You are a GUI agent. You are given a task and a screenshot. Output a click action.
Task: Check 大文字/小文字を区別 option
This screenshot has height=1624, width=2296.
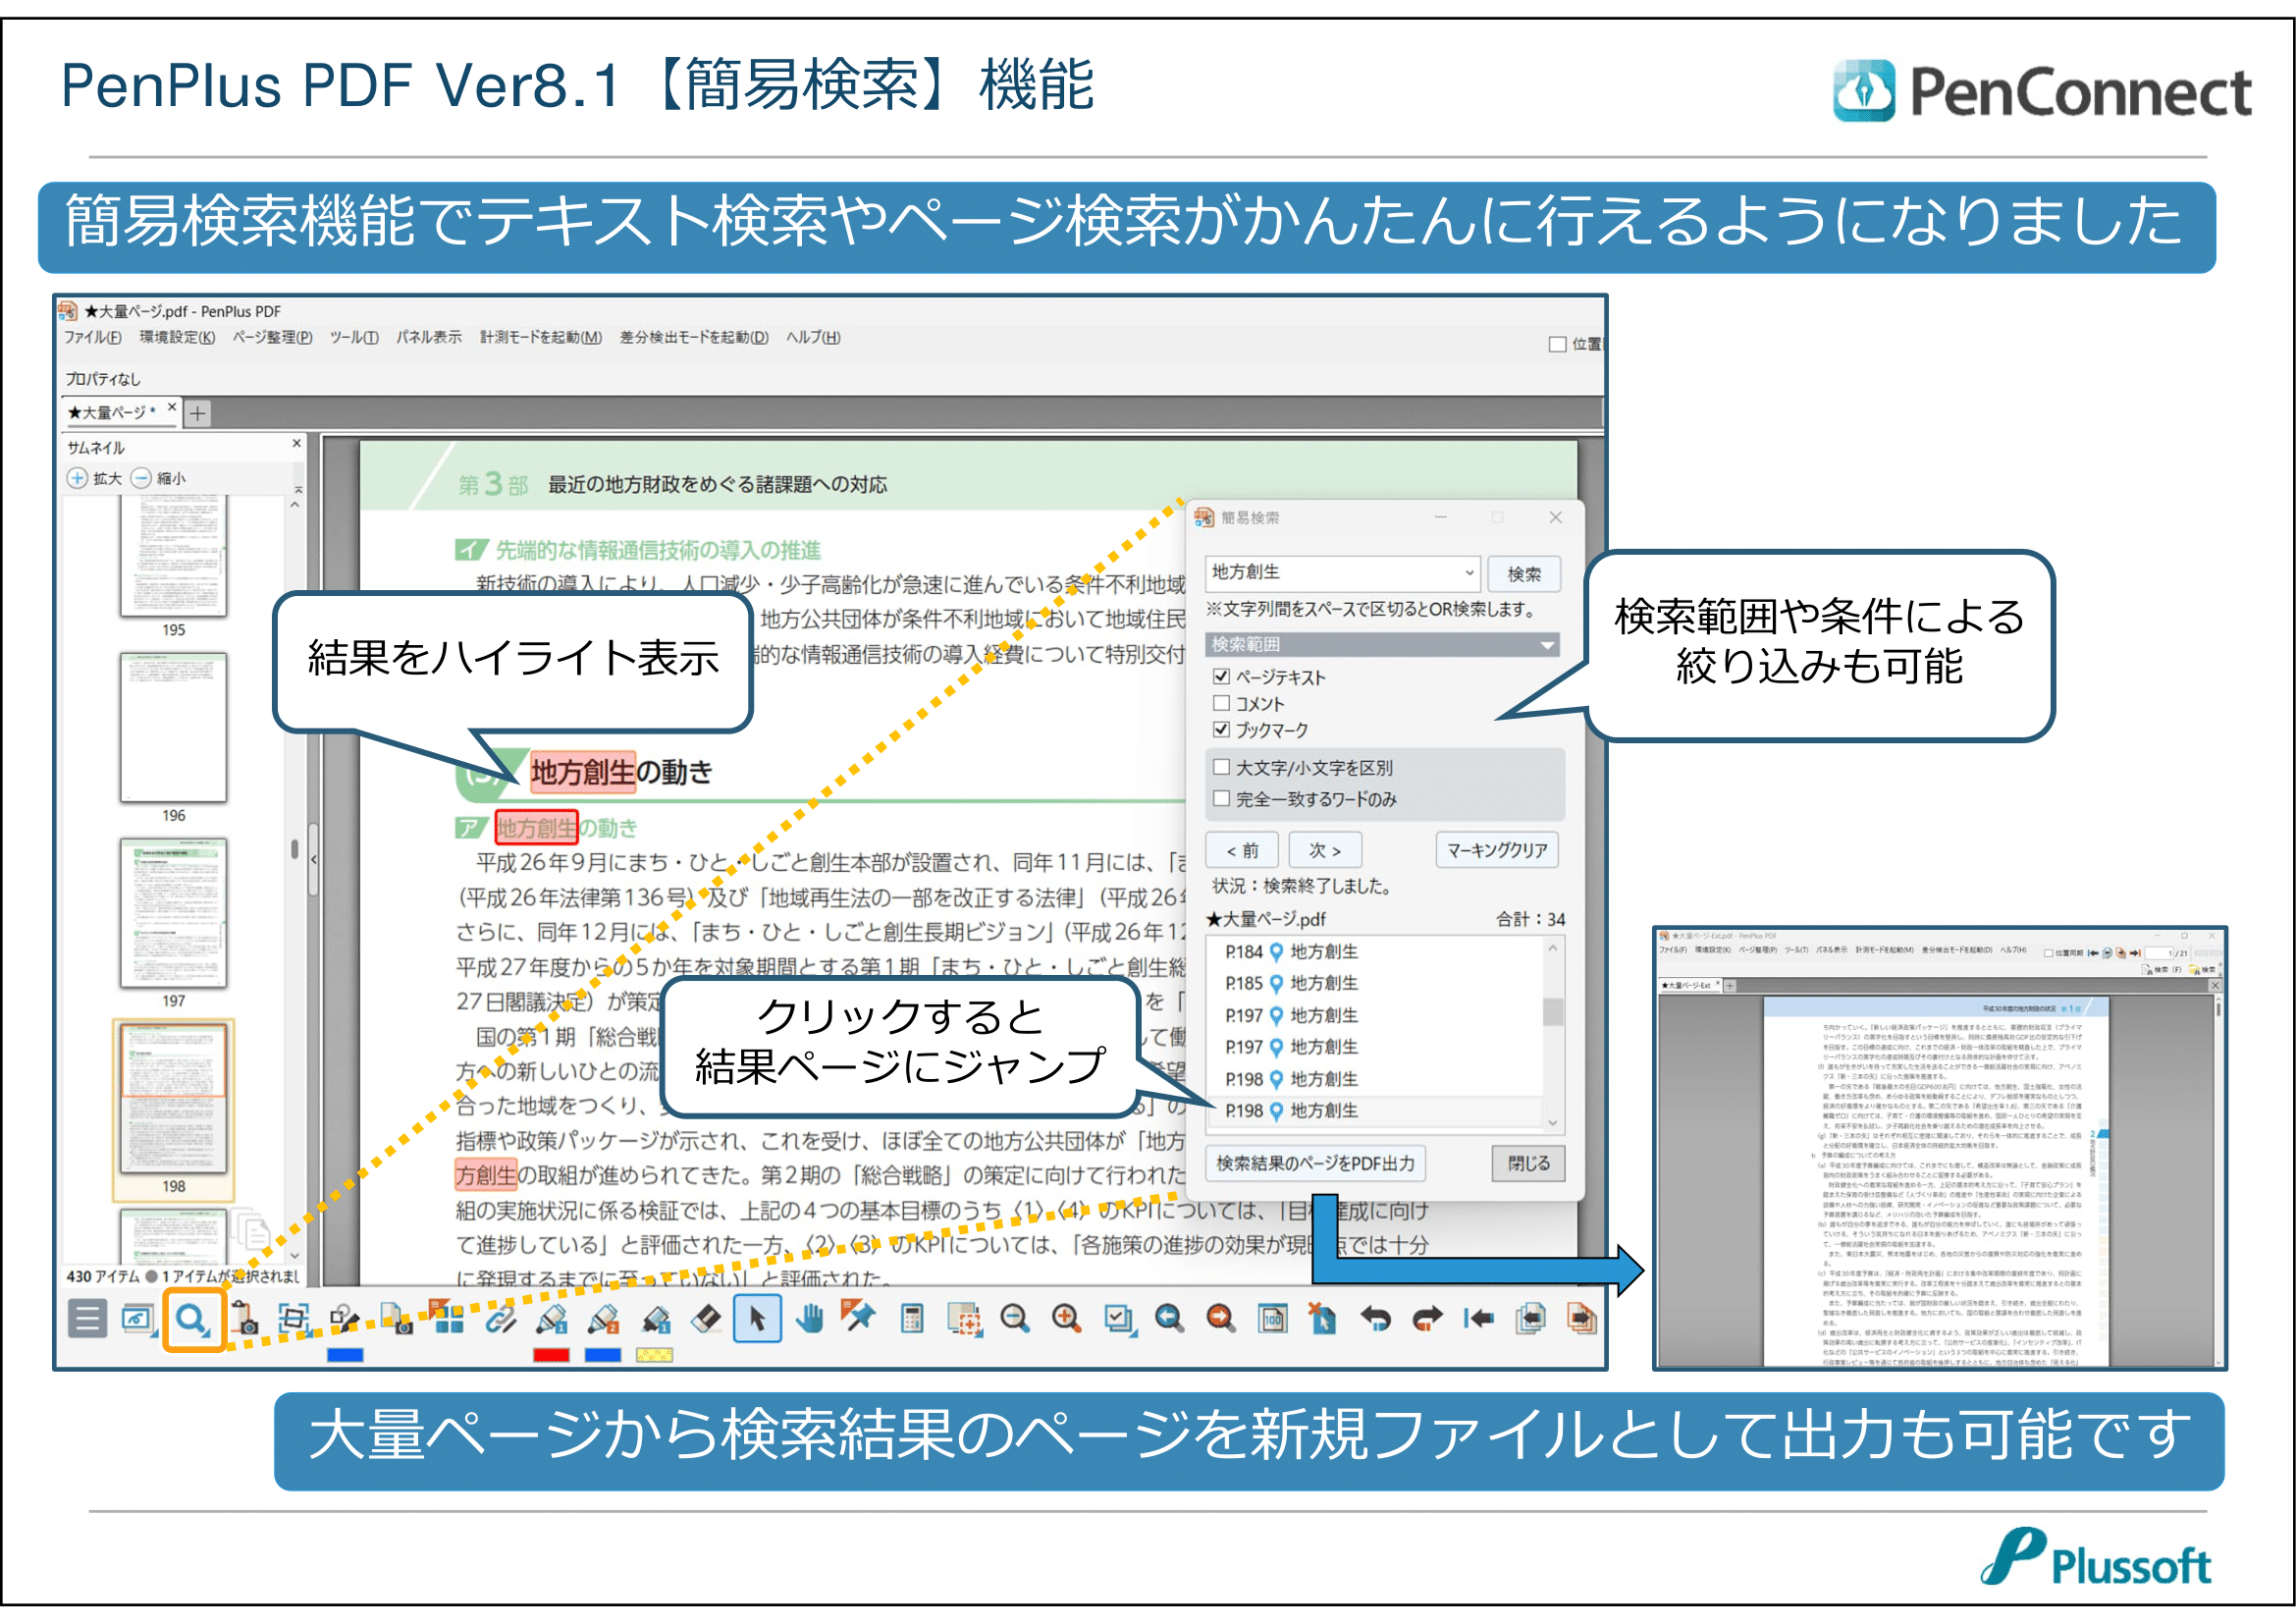click(1221, 767)
